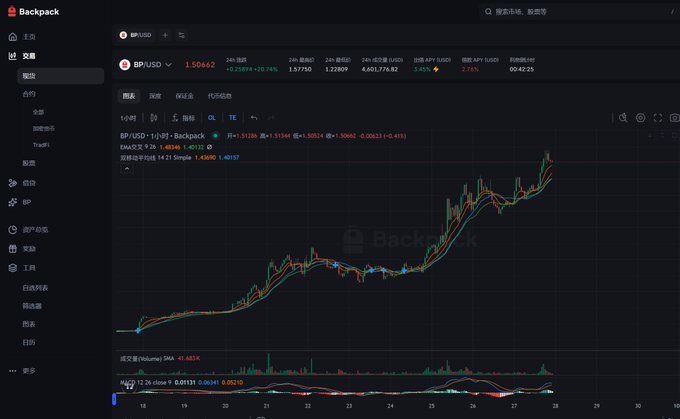Click the search magnifier icon
The height and width of the screenshot is (419, 680).
pos(488,12)
